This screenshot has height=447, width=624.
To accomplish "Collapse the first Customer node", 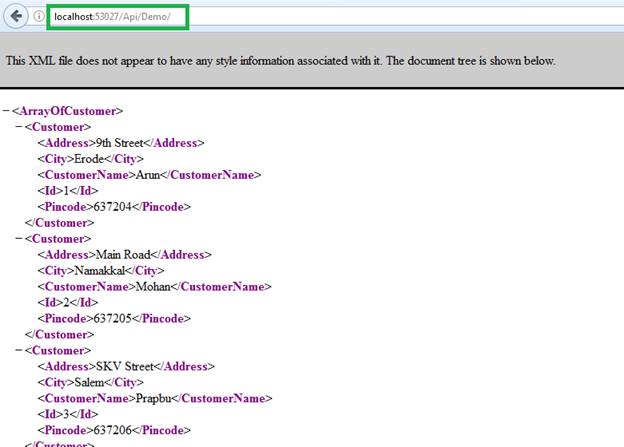I will 19,127.
